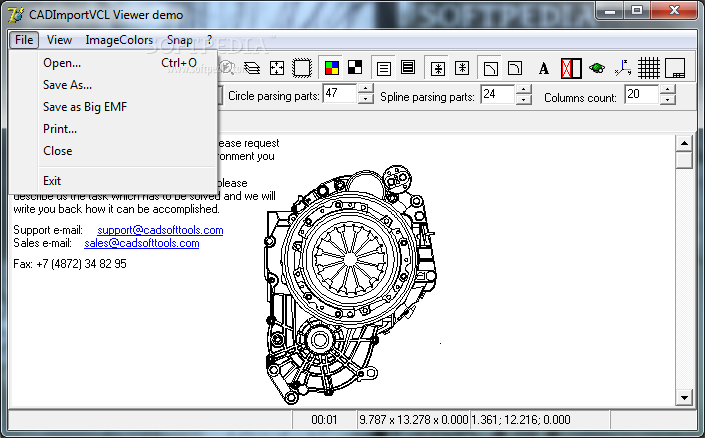This screenshot has height=438, width=705.
Task: Click the vertical scrollbar down arrow
Action: click(x=684, y=397)
